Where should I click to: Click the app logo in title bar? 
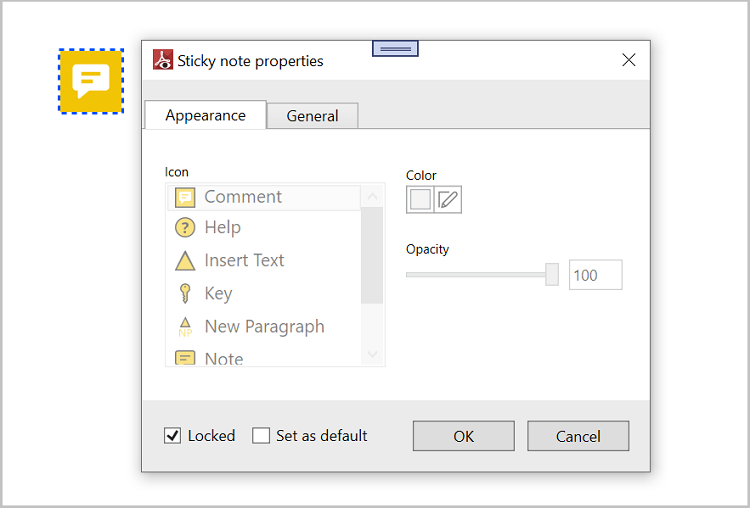click(163, 61)
